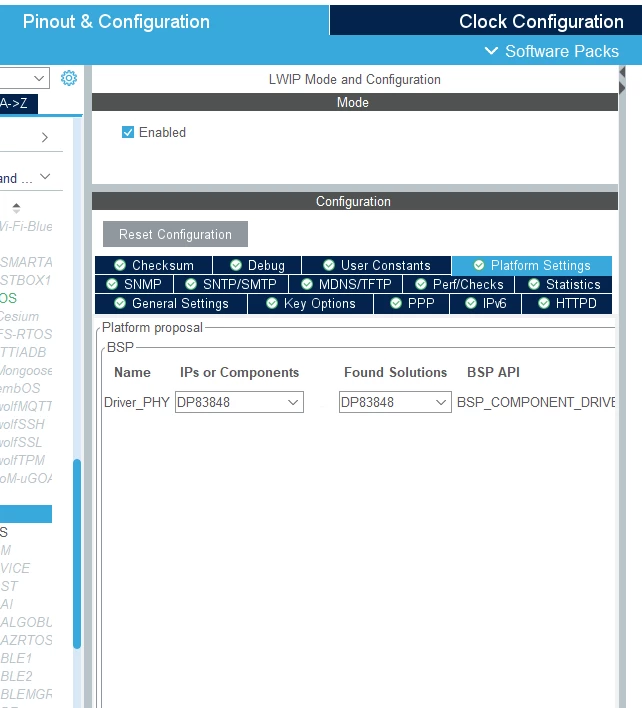
Task: Open the SNTP/SMTP tab
Action: (x=231, y=284)
